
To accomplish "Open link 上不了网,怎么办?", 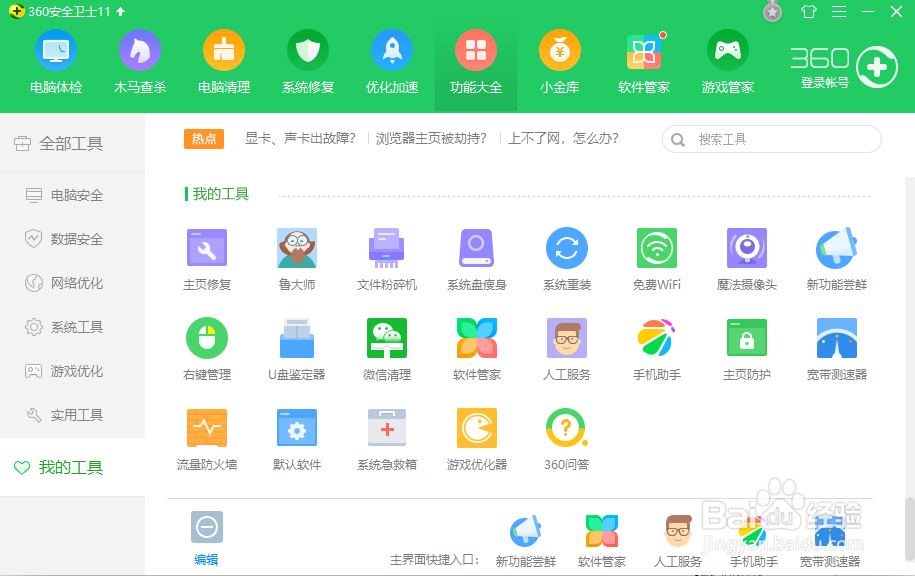I will 563,138.
